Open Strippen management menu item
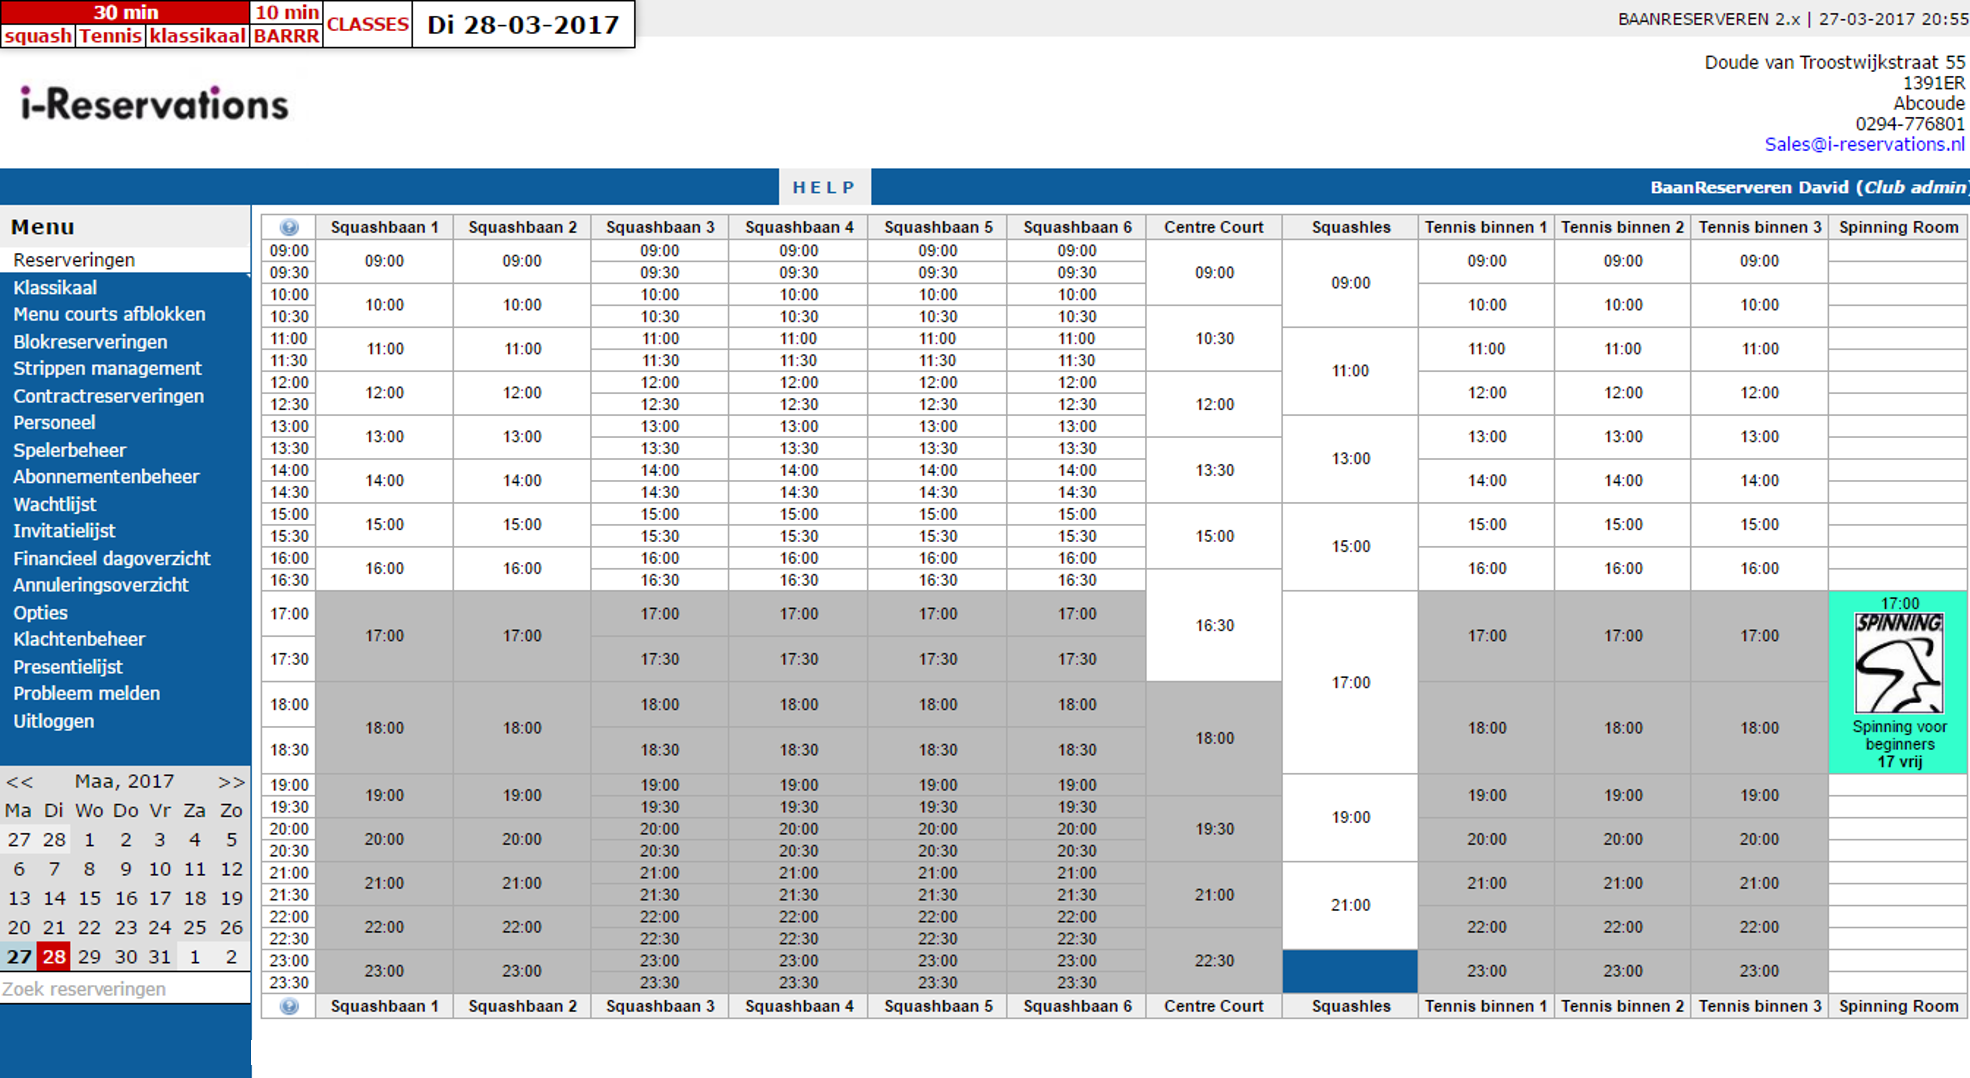Image resolution: width=1970 pixels, height=1078 pixels. [x=107, y=368]
